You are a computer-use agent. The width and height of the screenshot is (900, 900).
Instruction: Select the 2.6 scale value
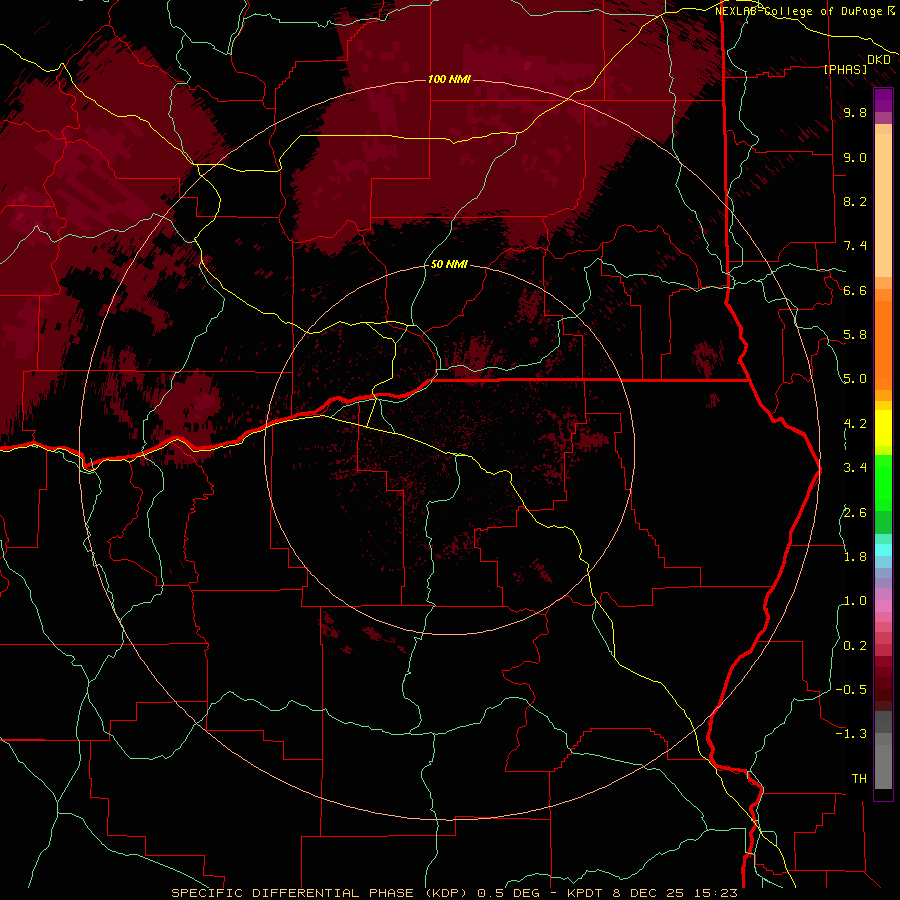(x=855, y=513)
